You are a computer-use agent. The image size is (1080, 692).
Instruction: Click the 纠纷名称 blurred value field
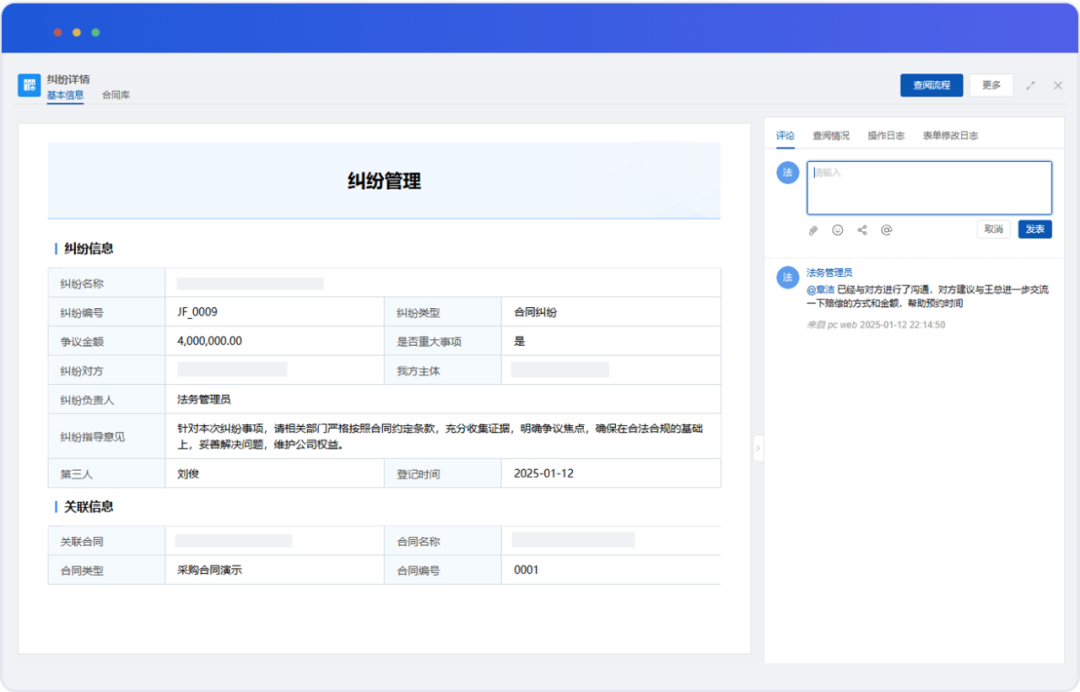(250, 284)
